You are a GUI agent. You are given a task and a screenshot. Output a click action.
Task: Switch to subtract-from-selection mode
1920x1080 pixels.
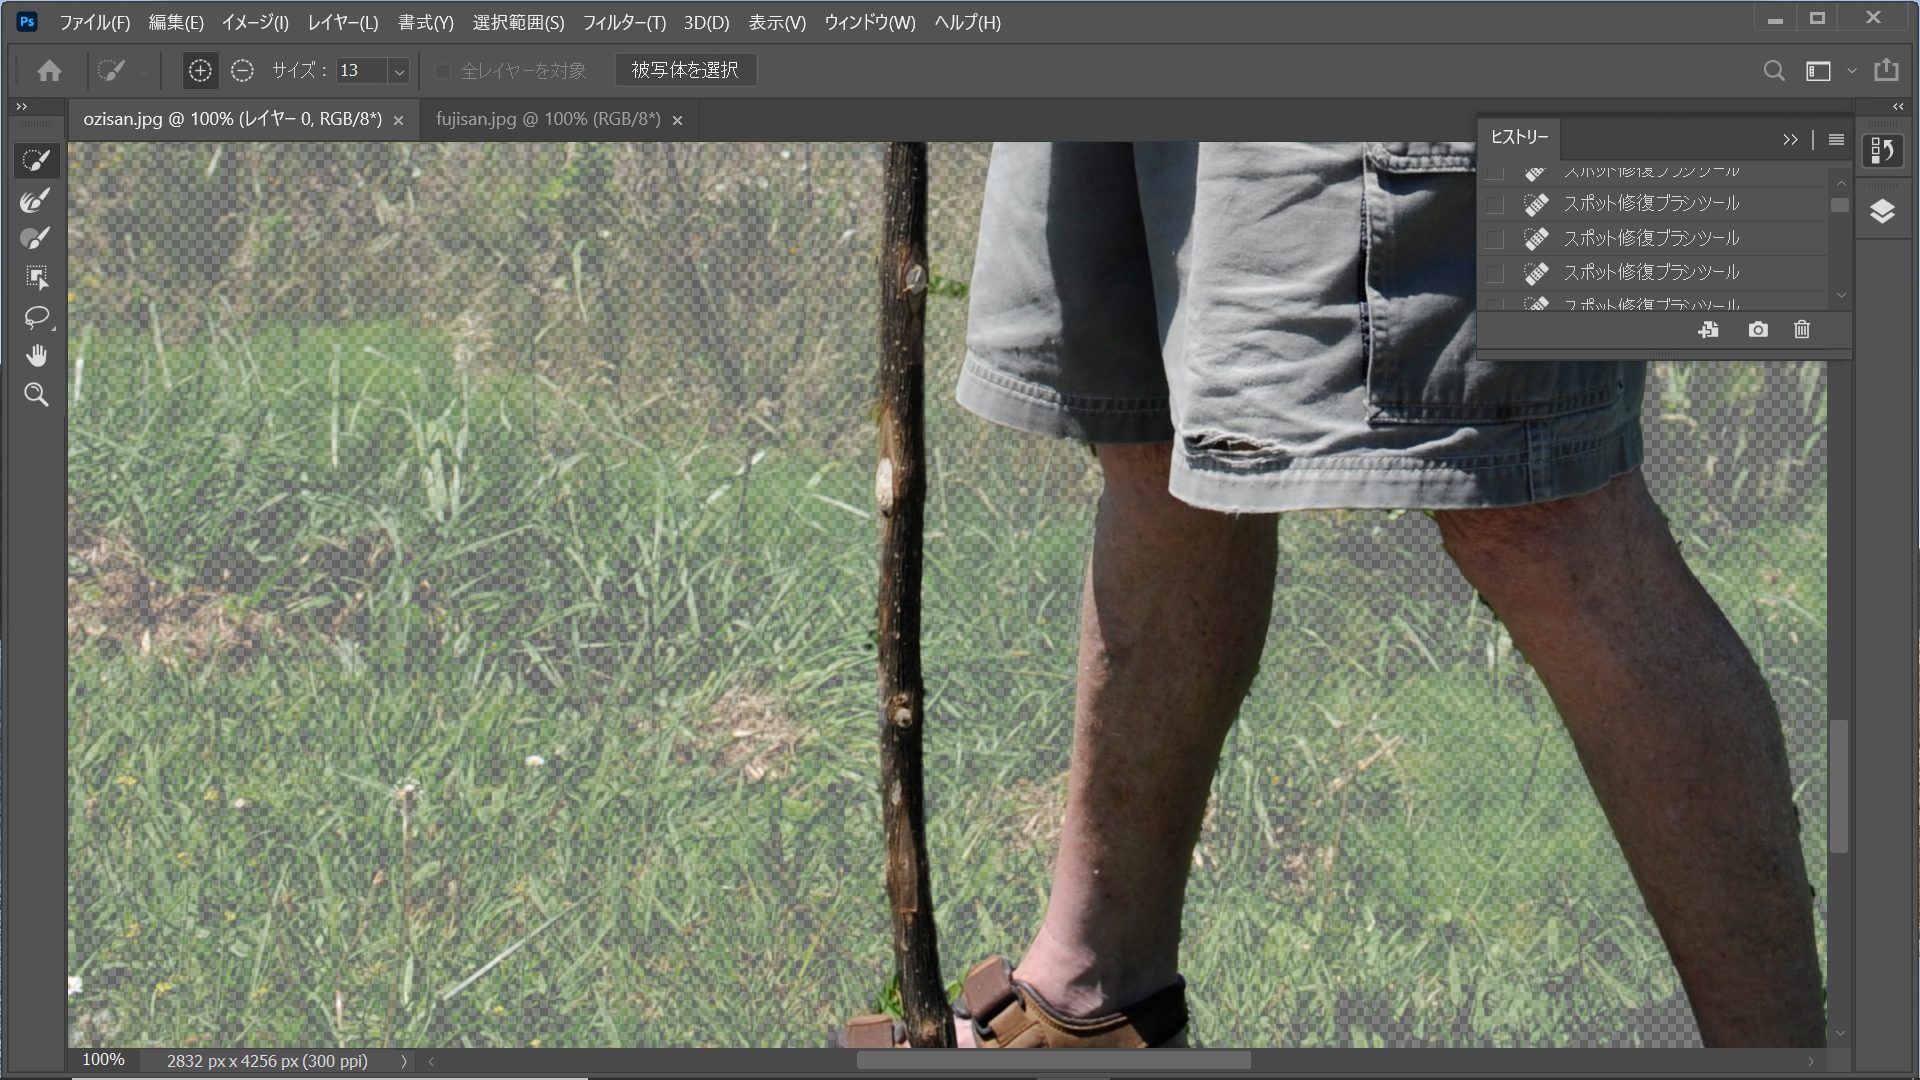point(242,70)
